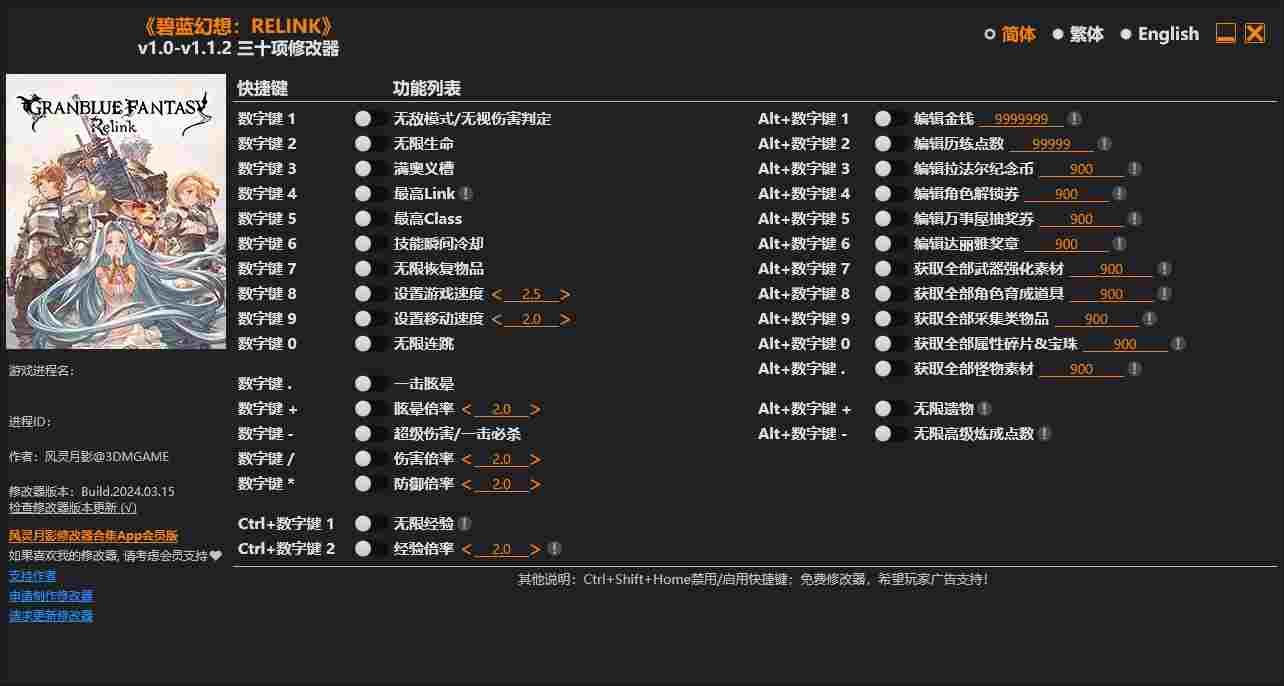Turn on the 无限生命 switch
Viewport: 1284px width, 686px height.
click(371, 144)
